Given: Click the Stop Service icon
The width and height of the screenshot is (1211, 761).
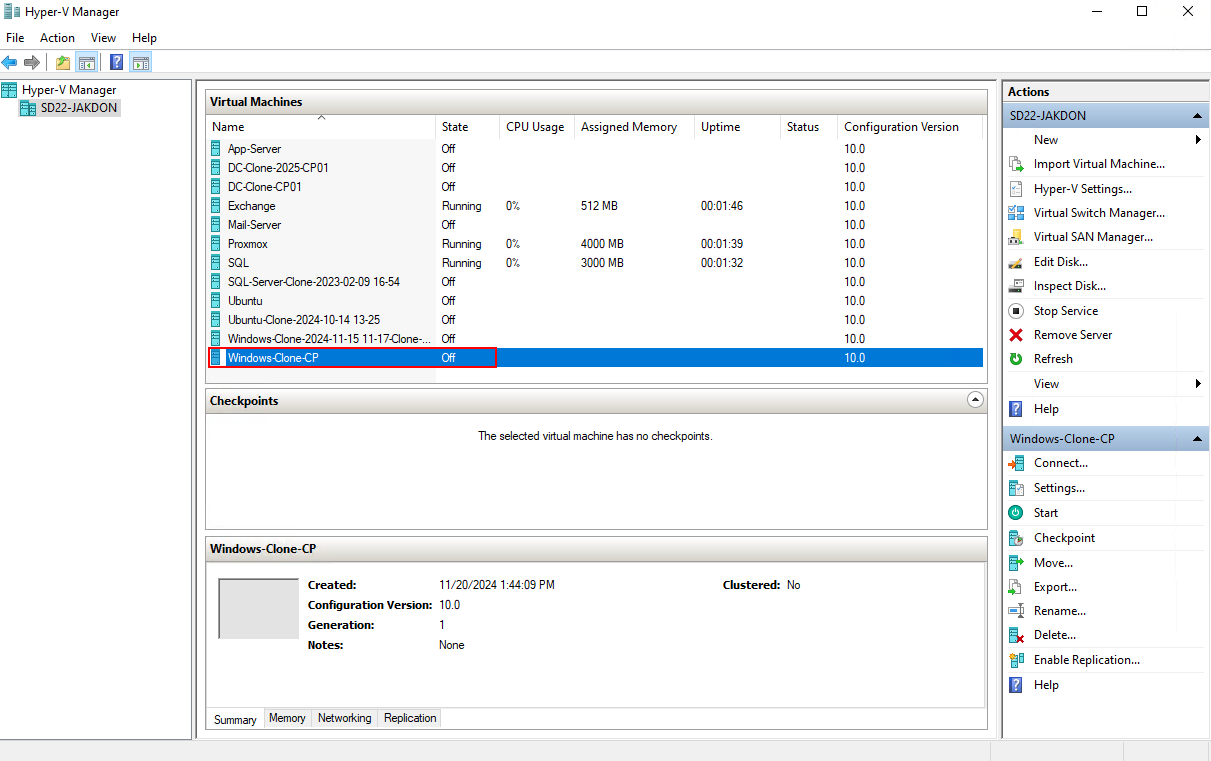Looking at the screenshot, I should click(x=1016, y=311).
